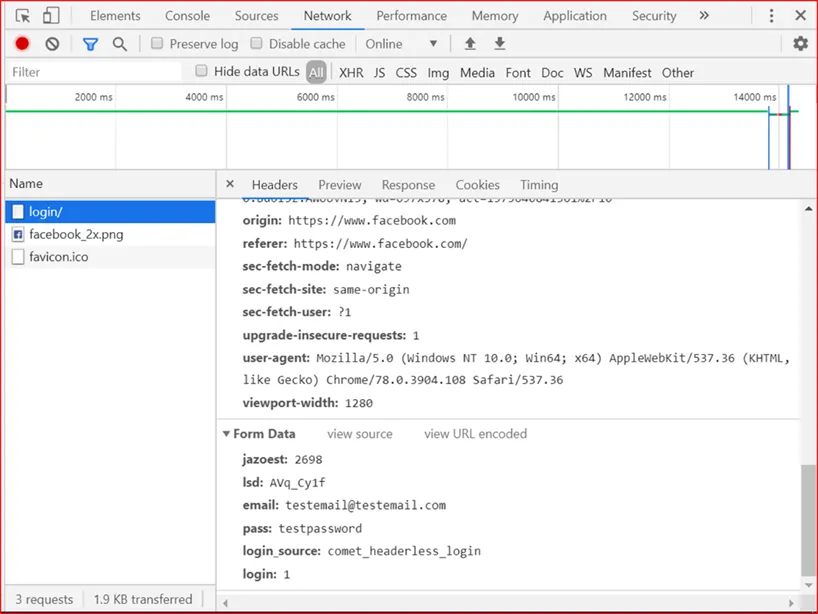Screen dimensions: 818x614
Task: Open the Online throttling dropdown
Action: point(401,44)
